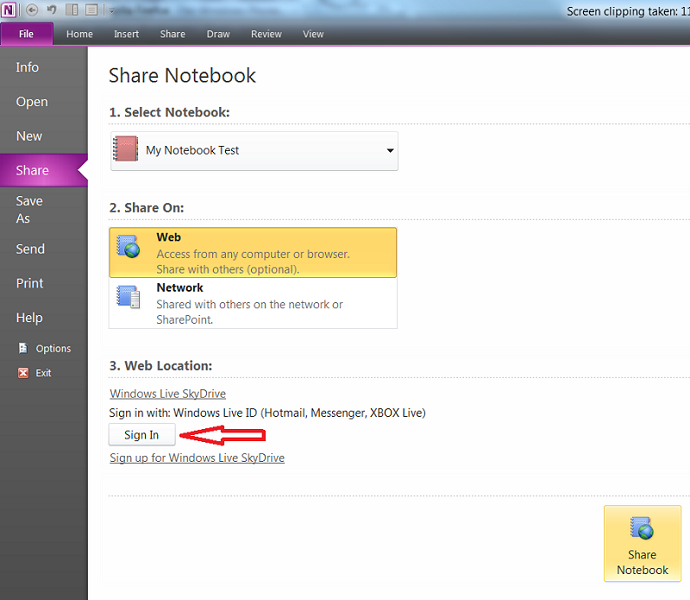Screen dimensions: 690x600
Task: Select Save As in the backstage sidebar
Action: tap(44, 210)
